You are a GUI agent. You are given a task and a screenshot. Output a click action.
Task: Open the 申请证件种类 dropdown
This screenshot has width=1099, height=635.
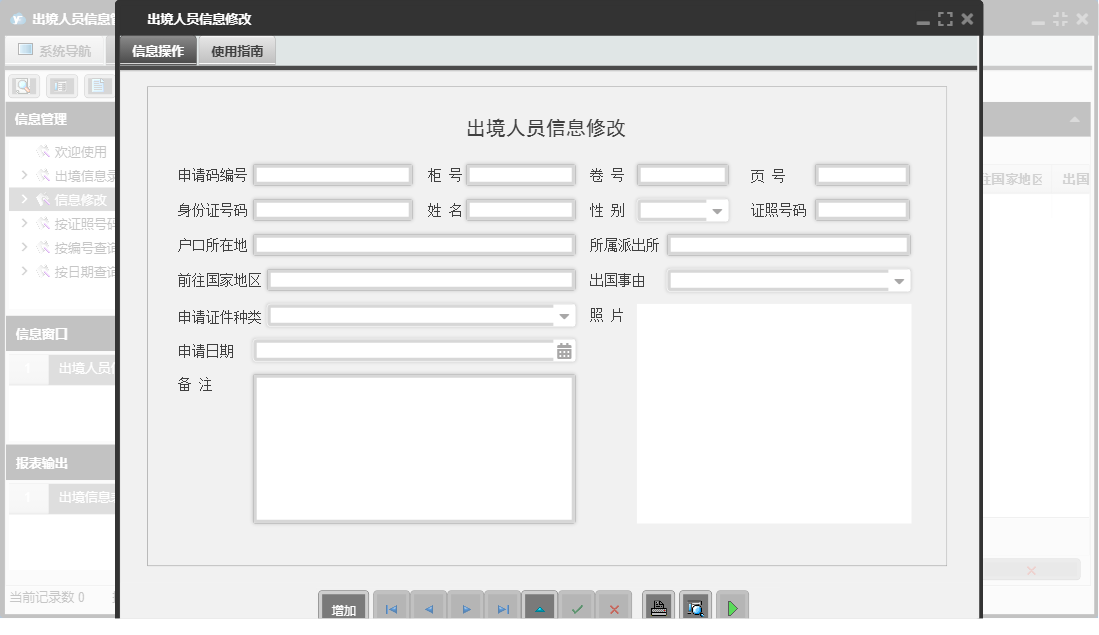click(x=564, y=317)
